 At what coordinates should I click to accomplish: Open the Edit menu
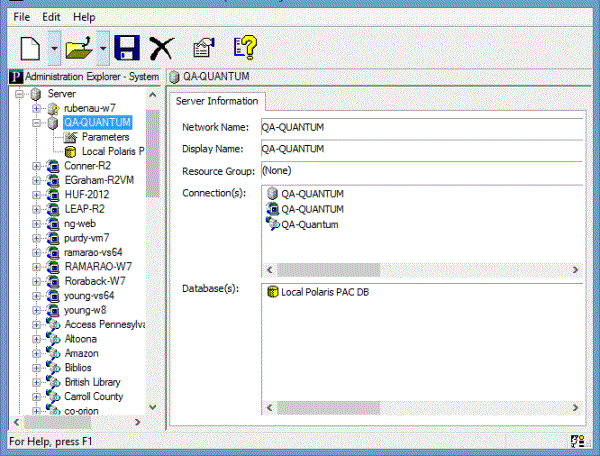pos(51,17)
